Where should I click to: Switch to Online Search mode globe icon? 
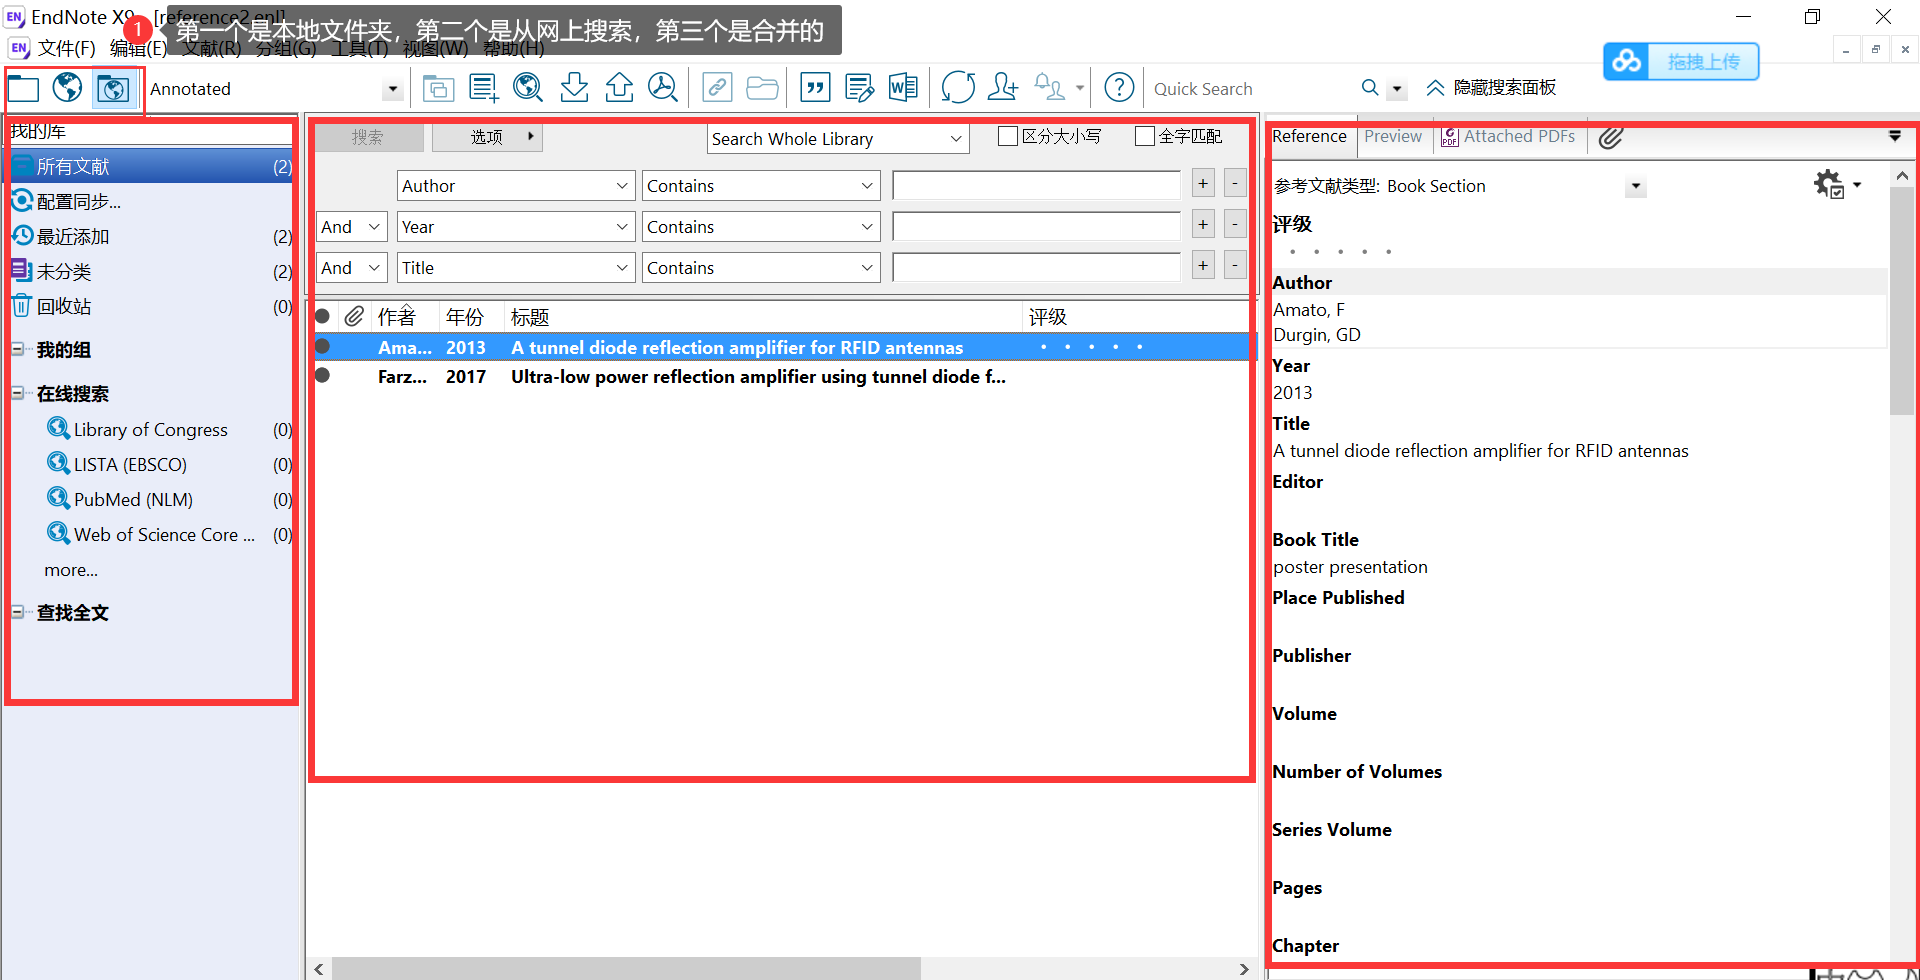pyautogui.click(x=68, y=88)
